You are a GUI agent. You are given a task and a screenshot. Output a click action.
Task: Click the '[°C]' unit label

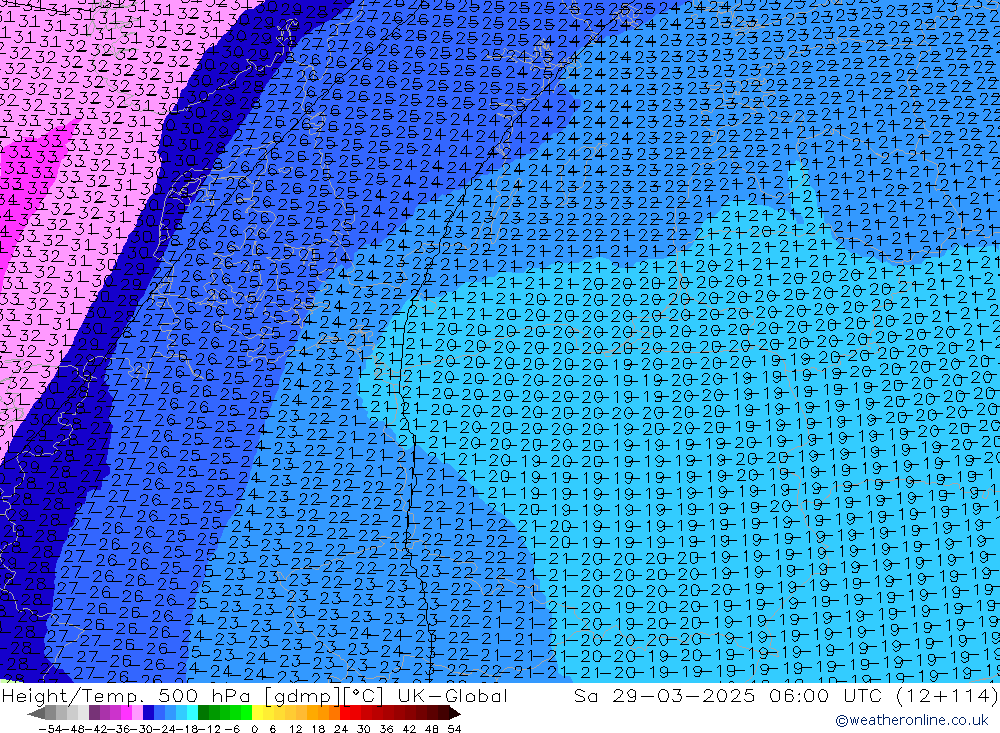coord(365,695)
